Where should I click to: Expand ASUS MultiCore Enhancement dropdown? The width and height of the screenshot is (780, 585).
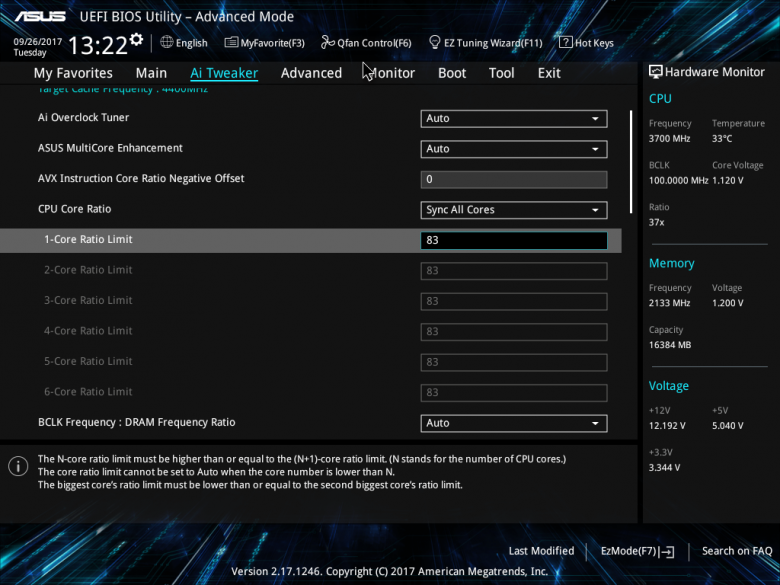[514, 149]
